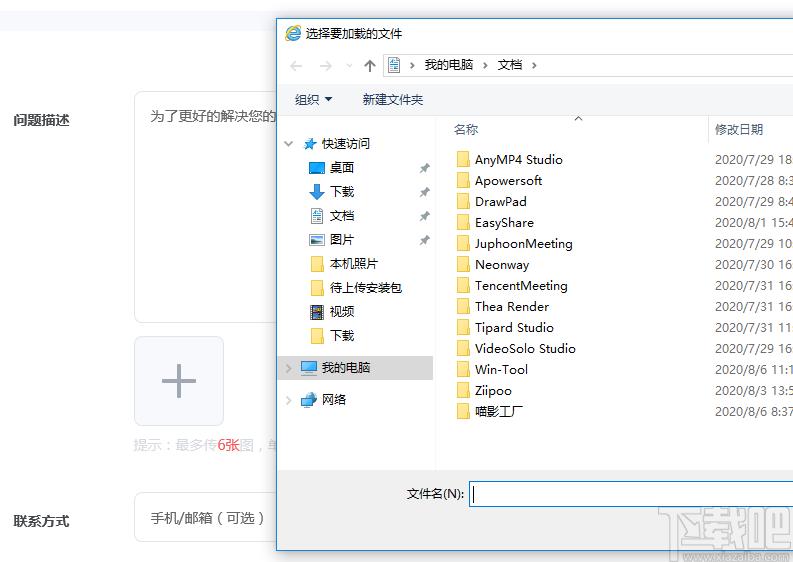Expand the chevron after 文档 breadcrumb
793x562 pixels.
[534, 65]
